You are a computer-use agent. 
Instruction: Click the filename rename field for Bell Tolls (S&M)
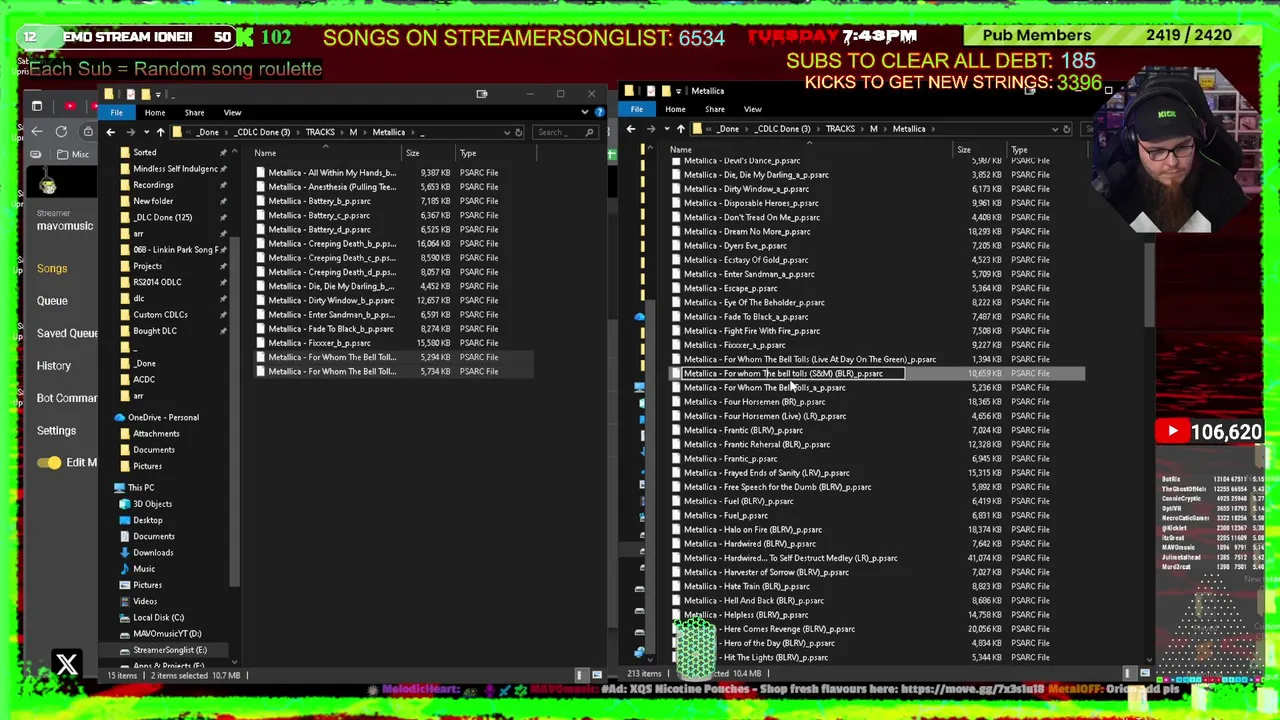793,373
